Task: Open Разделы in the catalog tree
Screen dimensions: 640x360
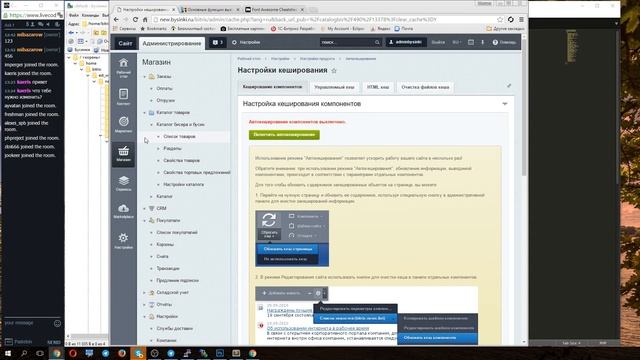Action: coord(172,149)
